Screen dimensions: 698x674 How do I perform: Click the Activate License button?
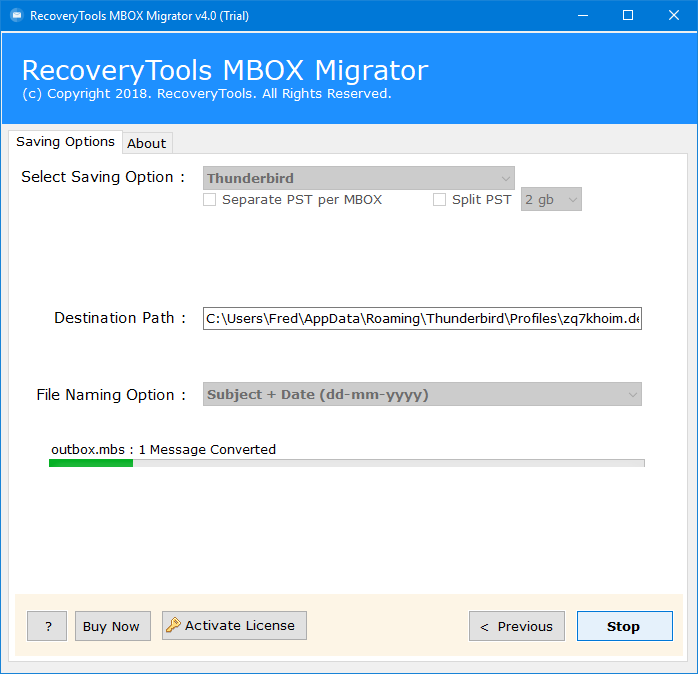click(234, 625)
